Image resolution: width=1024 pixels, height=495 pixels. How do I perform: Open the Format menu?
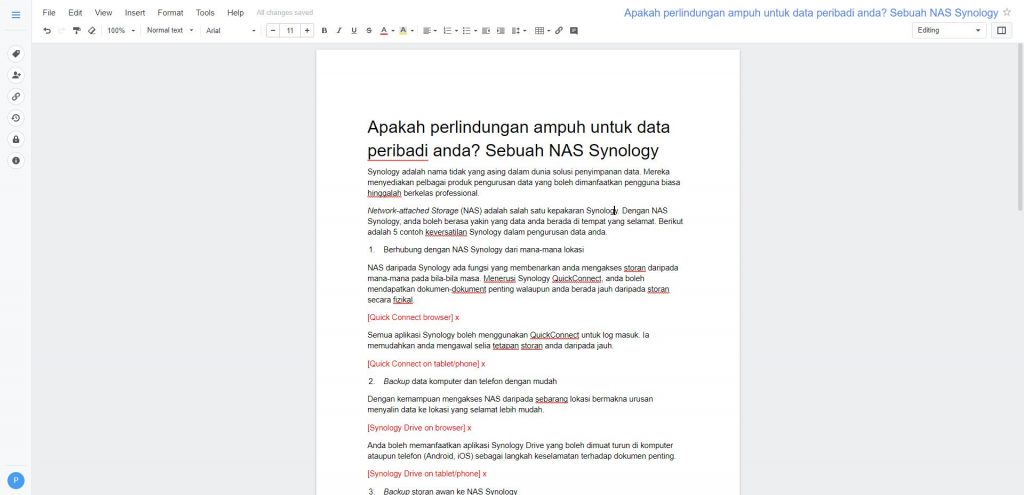point(170,12)
